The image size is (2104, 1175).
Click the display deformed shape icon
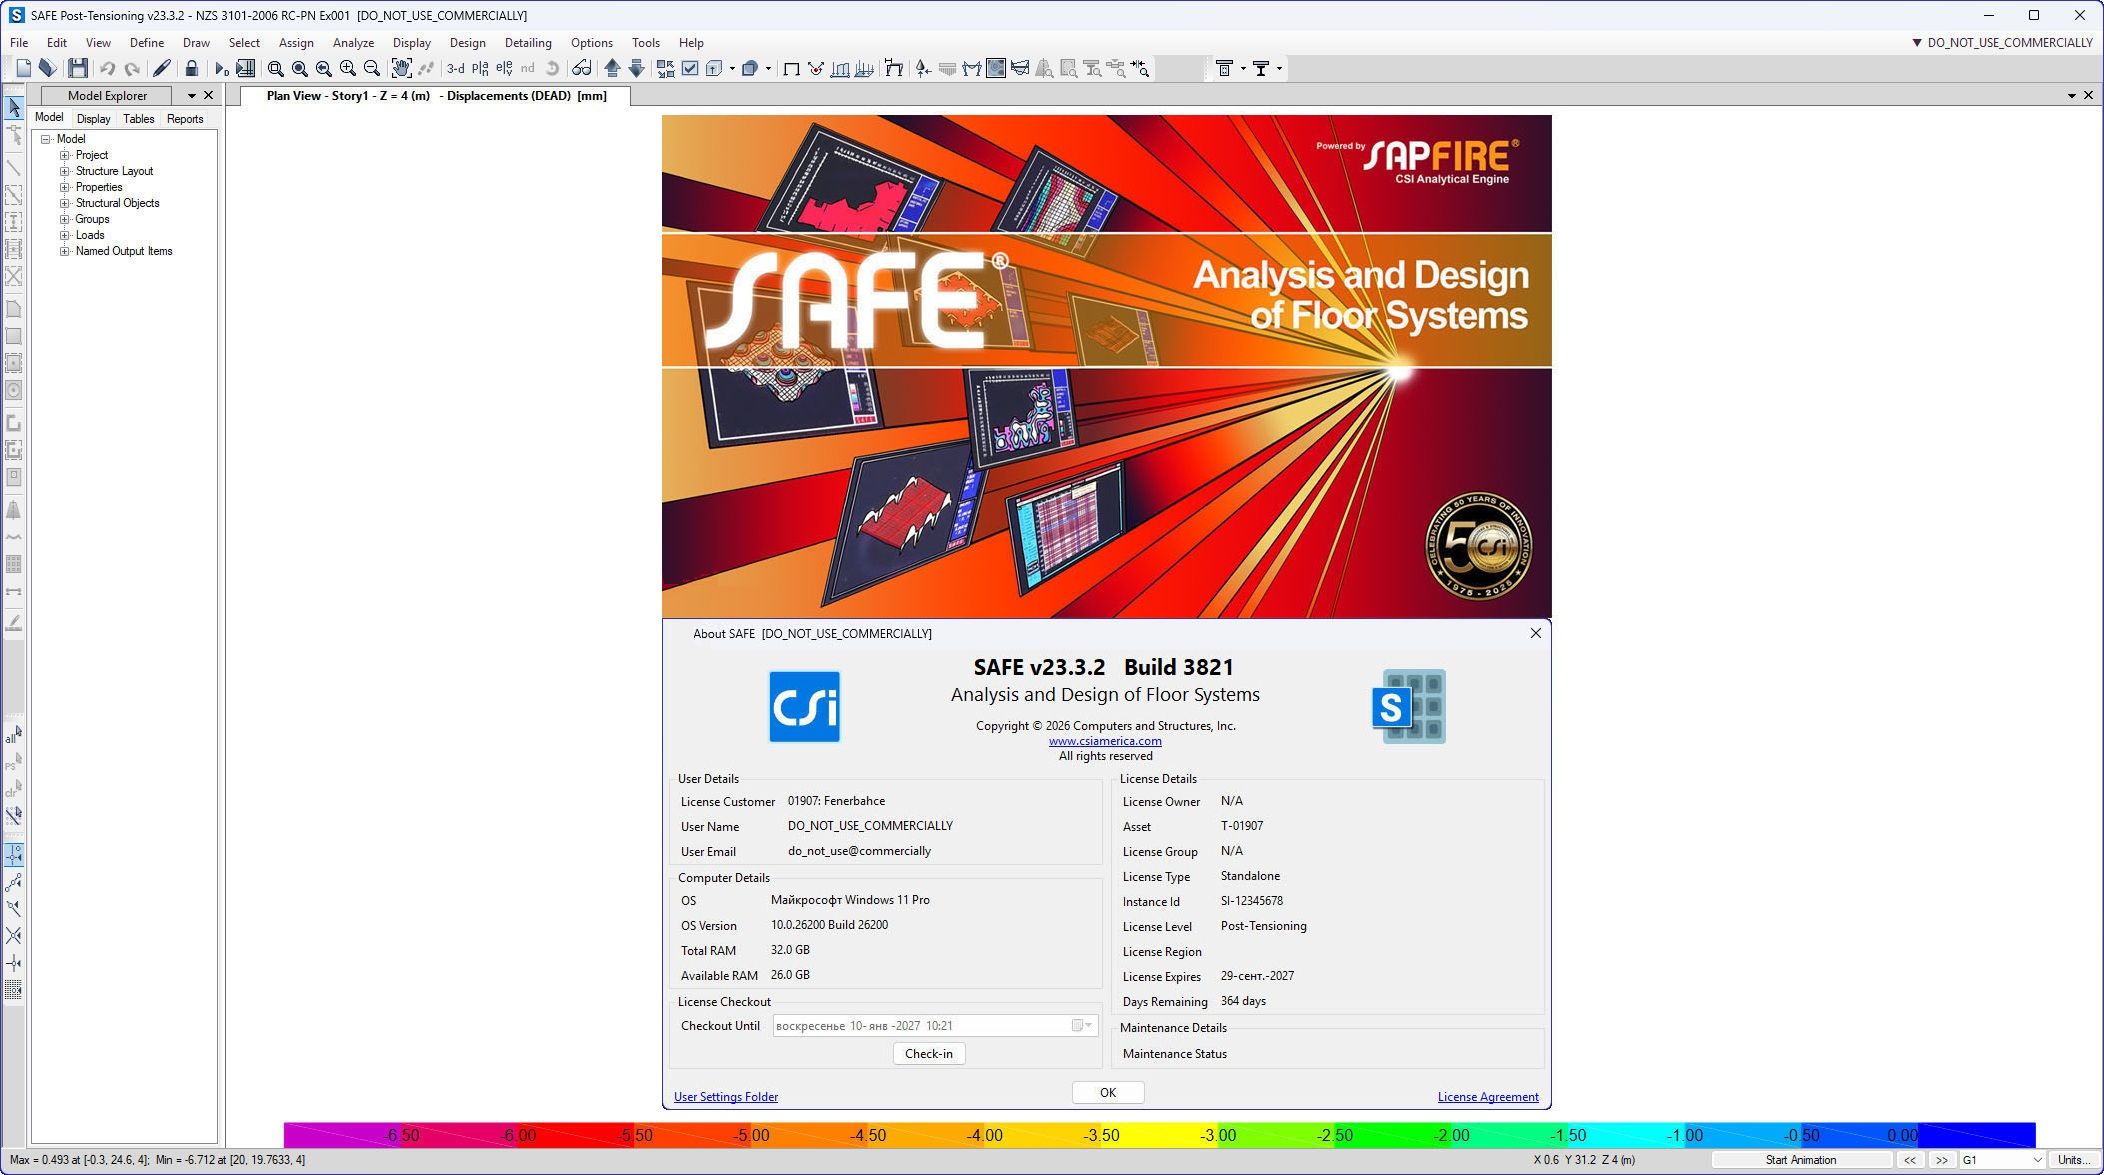(816, 68)
